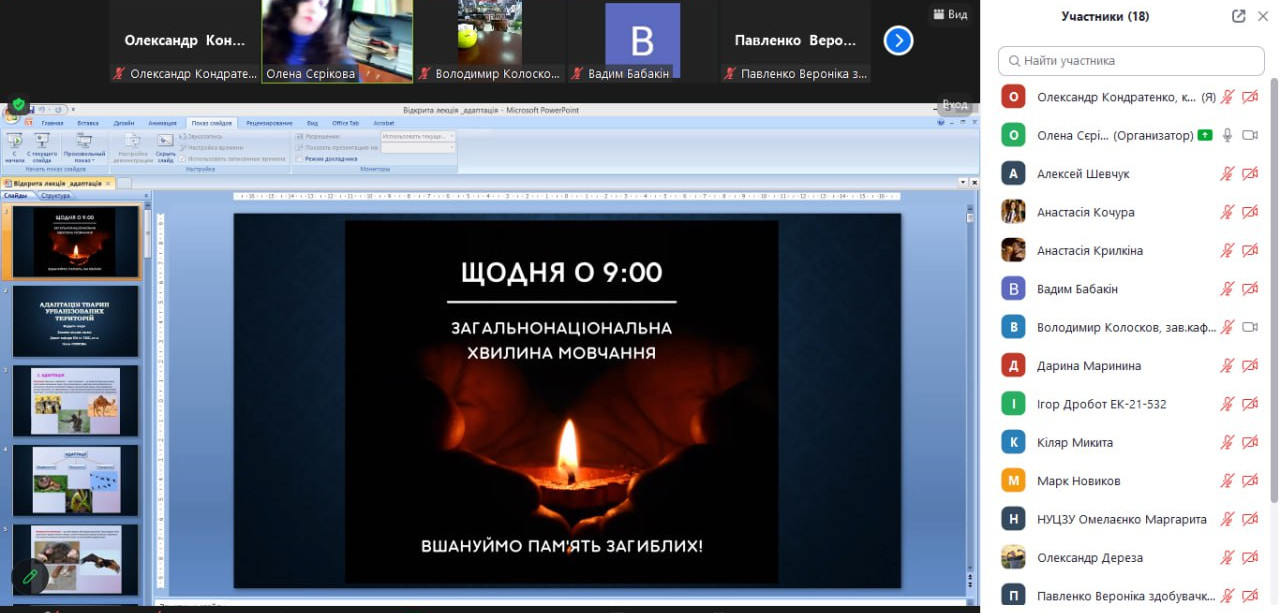Switch to the 'Структура' pane tab

(55, 196)
